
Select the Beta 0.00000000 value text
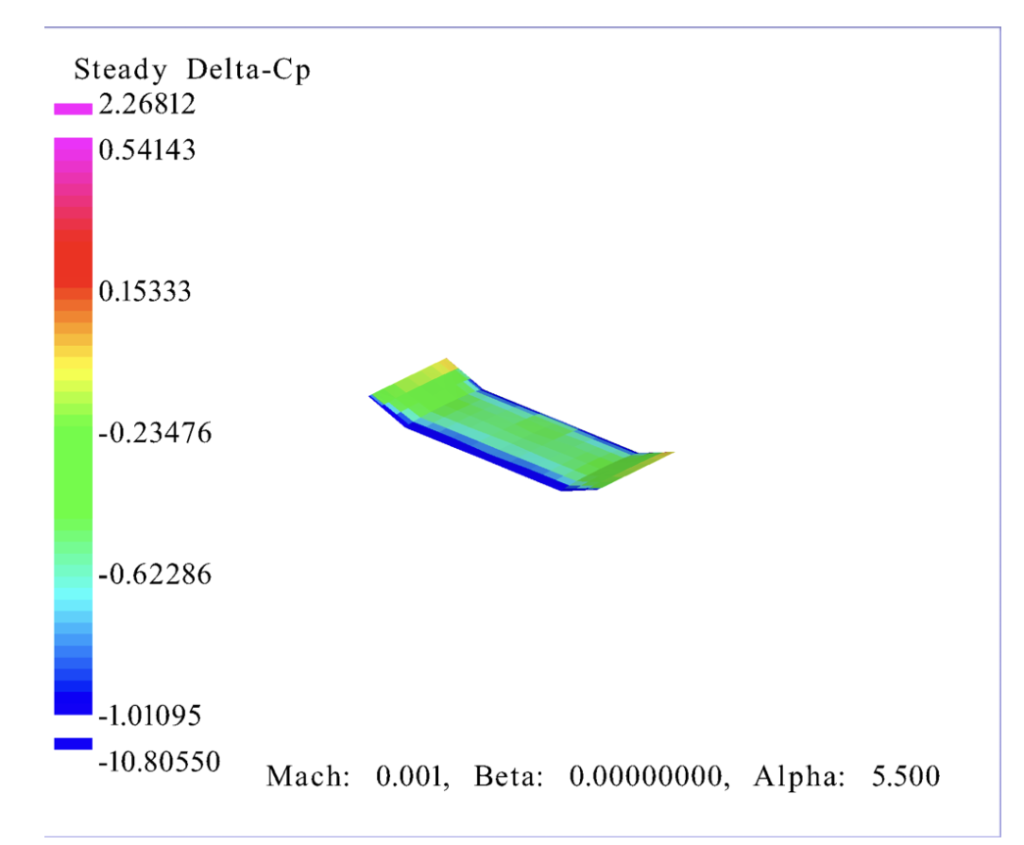(x=602, y=777)
